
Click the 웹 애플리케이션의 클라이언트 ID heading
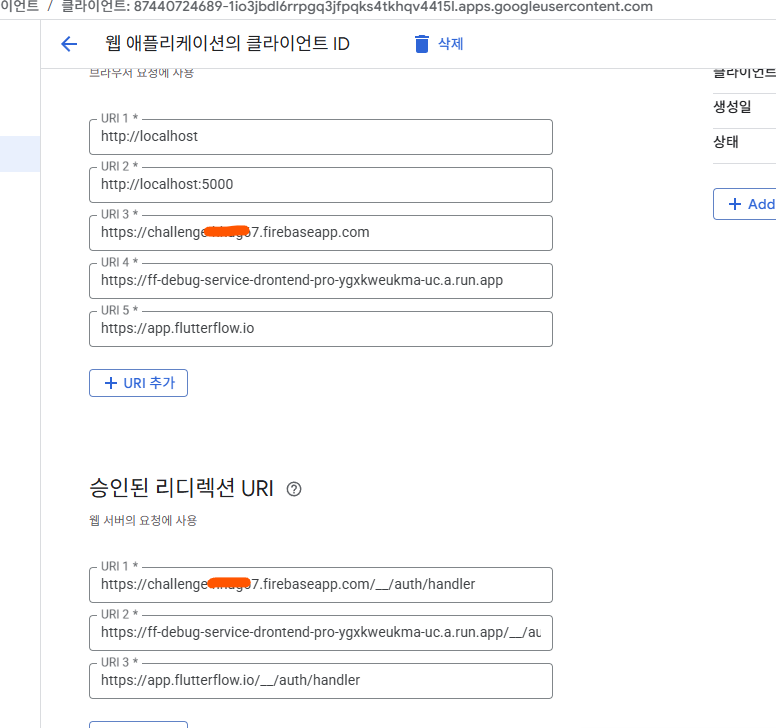tap(227, 44)
